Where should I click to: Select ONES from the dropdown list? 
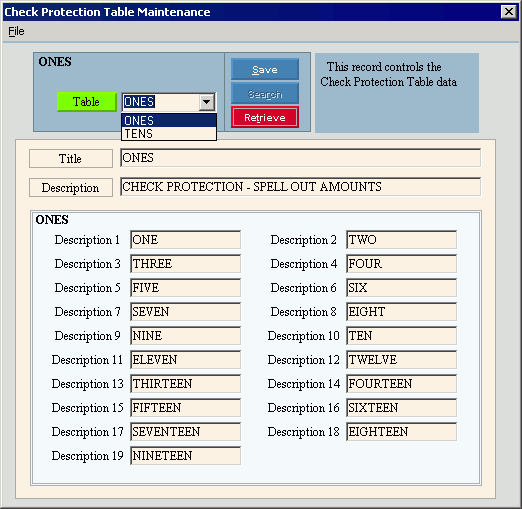click(x=169, y=120)
